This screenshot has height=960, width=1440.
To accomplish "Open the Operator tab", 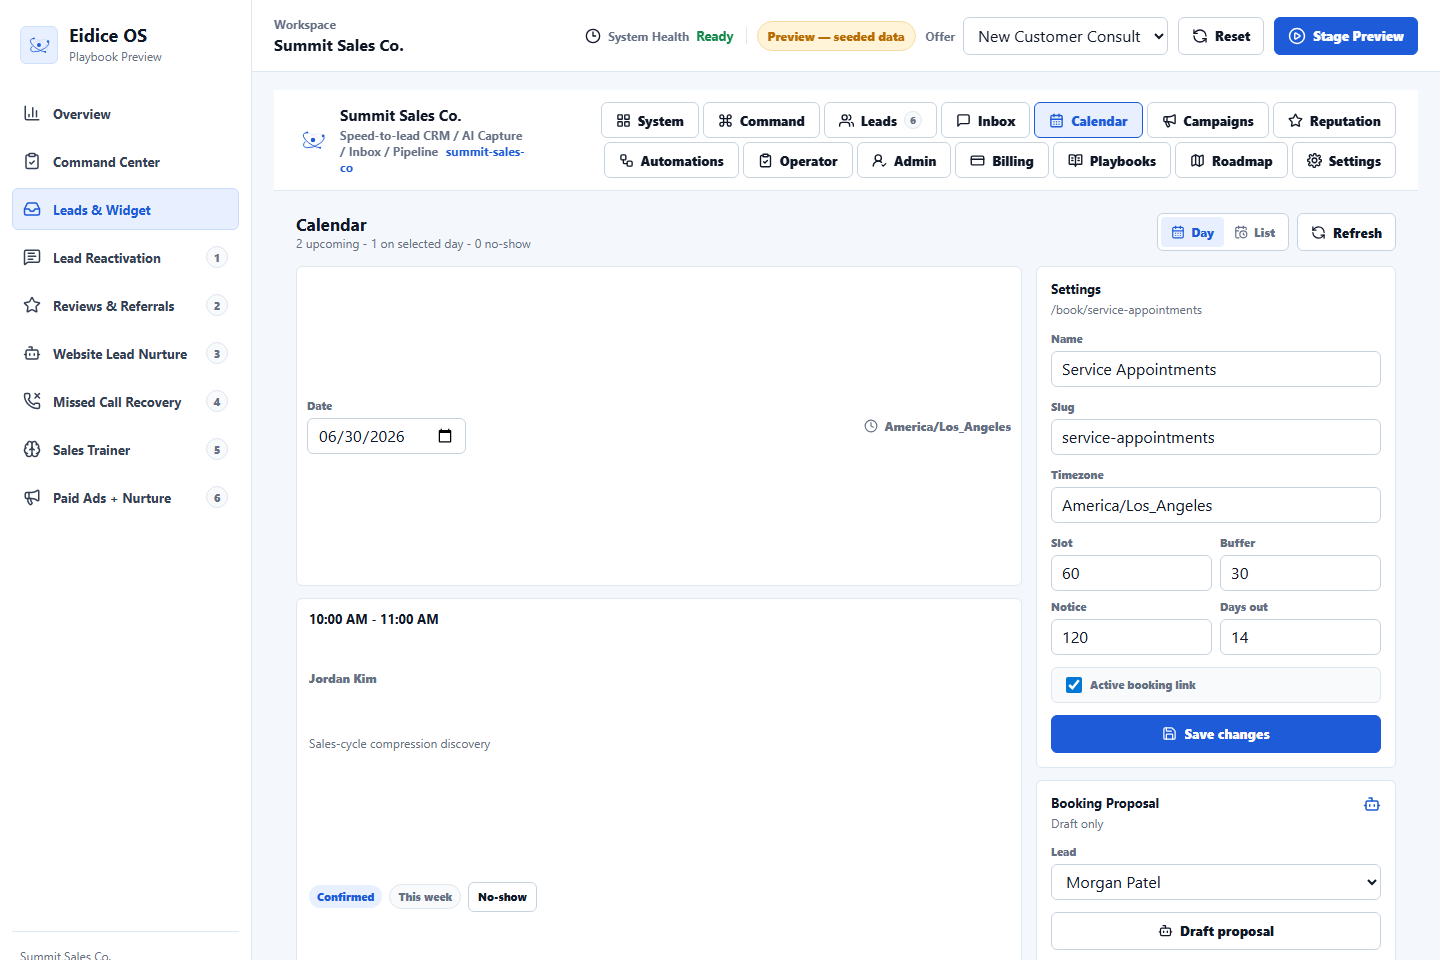I will (798, 161).
